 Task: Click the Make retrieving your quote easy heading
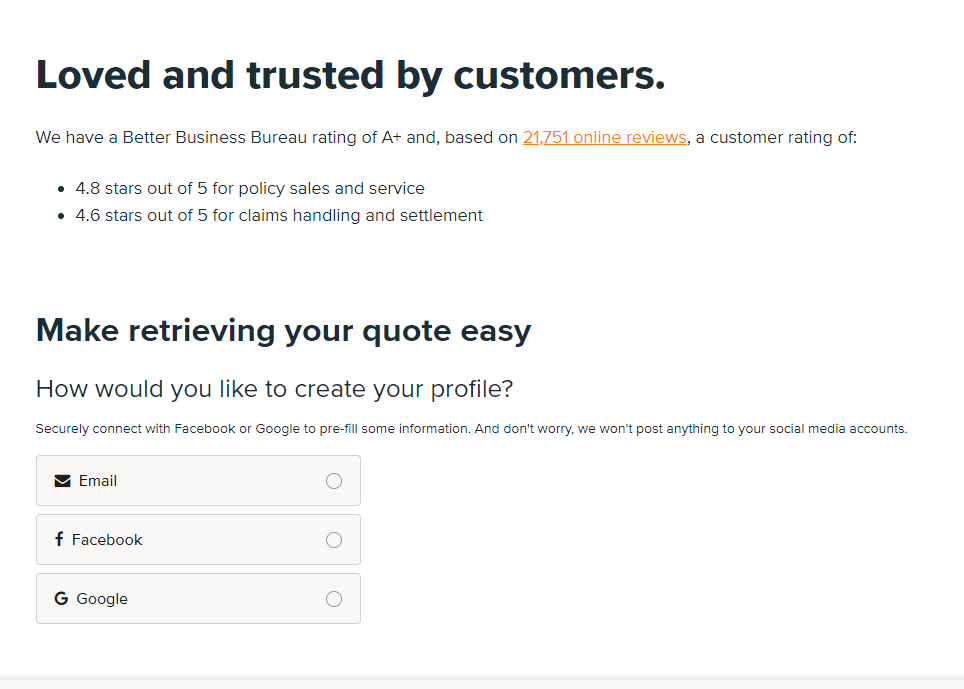(283, 331)
